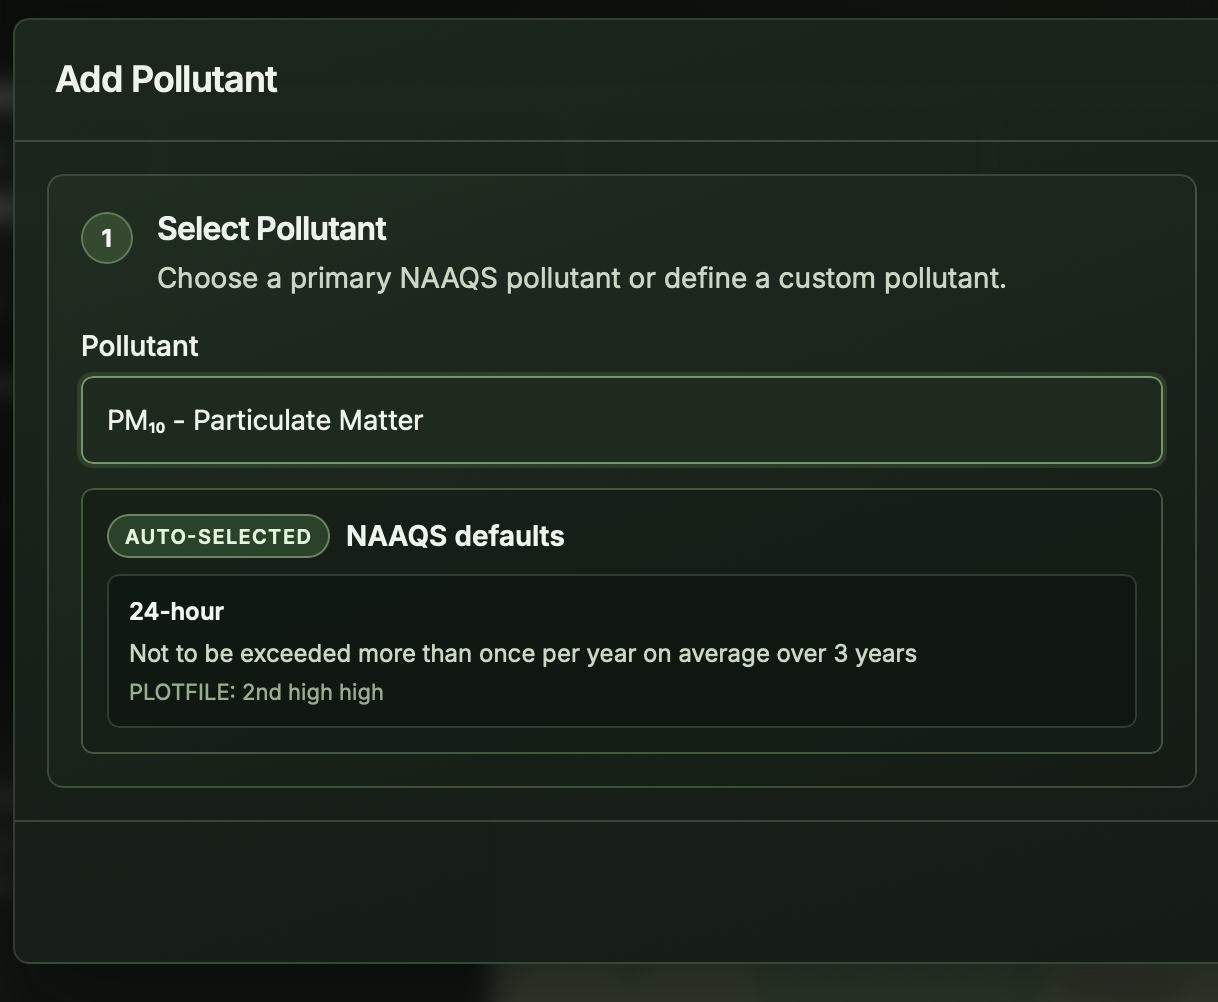1218x1002 pixels.
Task: Select the 24-hour averaging period card
Action: point(621,650)
